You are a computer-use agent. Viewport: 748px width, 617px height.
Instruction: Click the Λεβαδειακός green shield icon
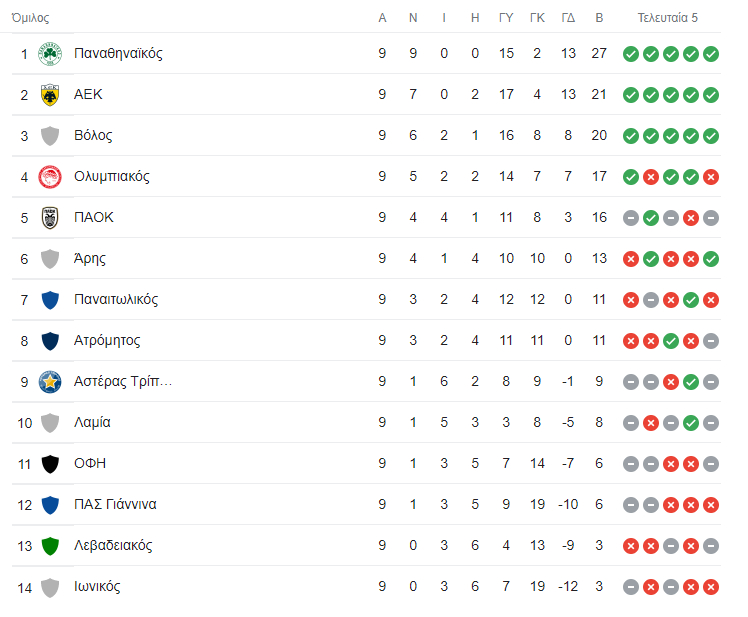pos(50,546)
